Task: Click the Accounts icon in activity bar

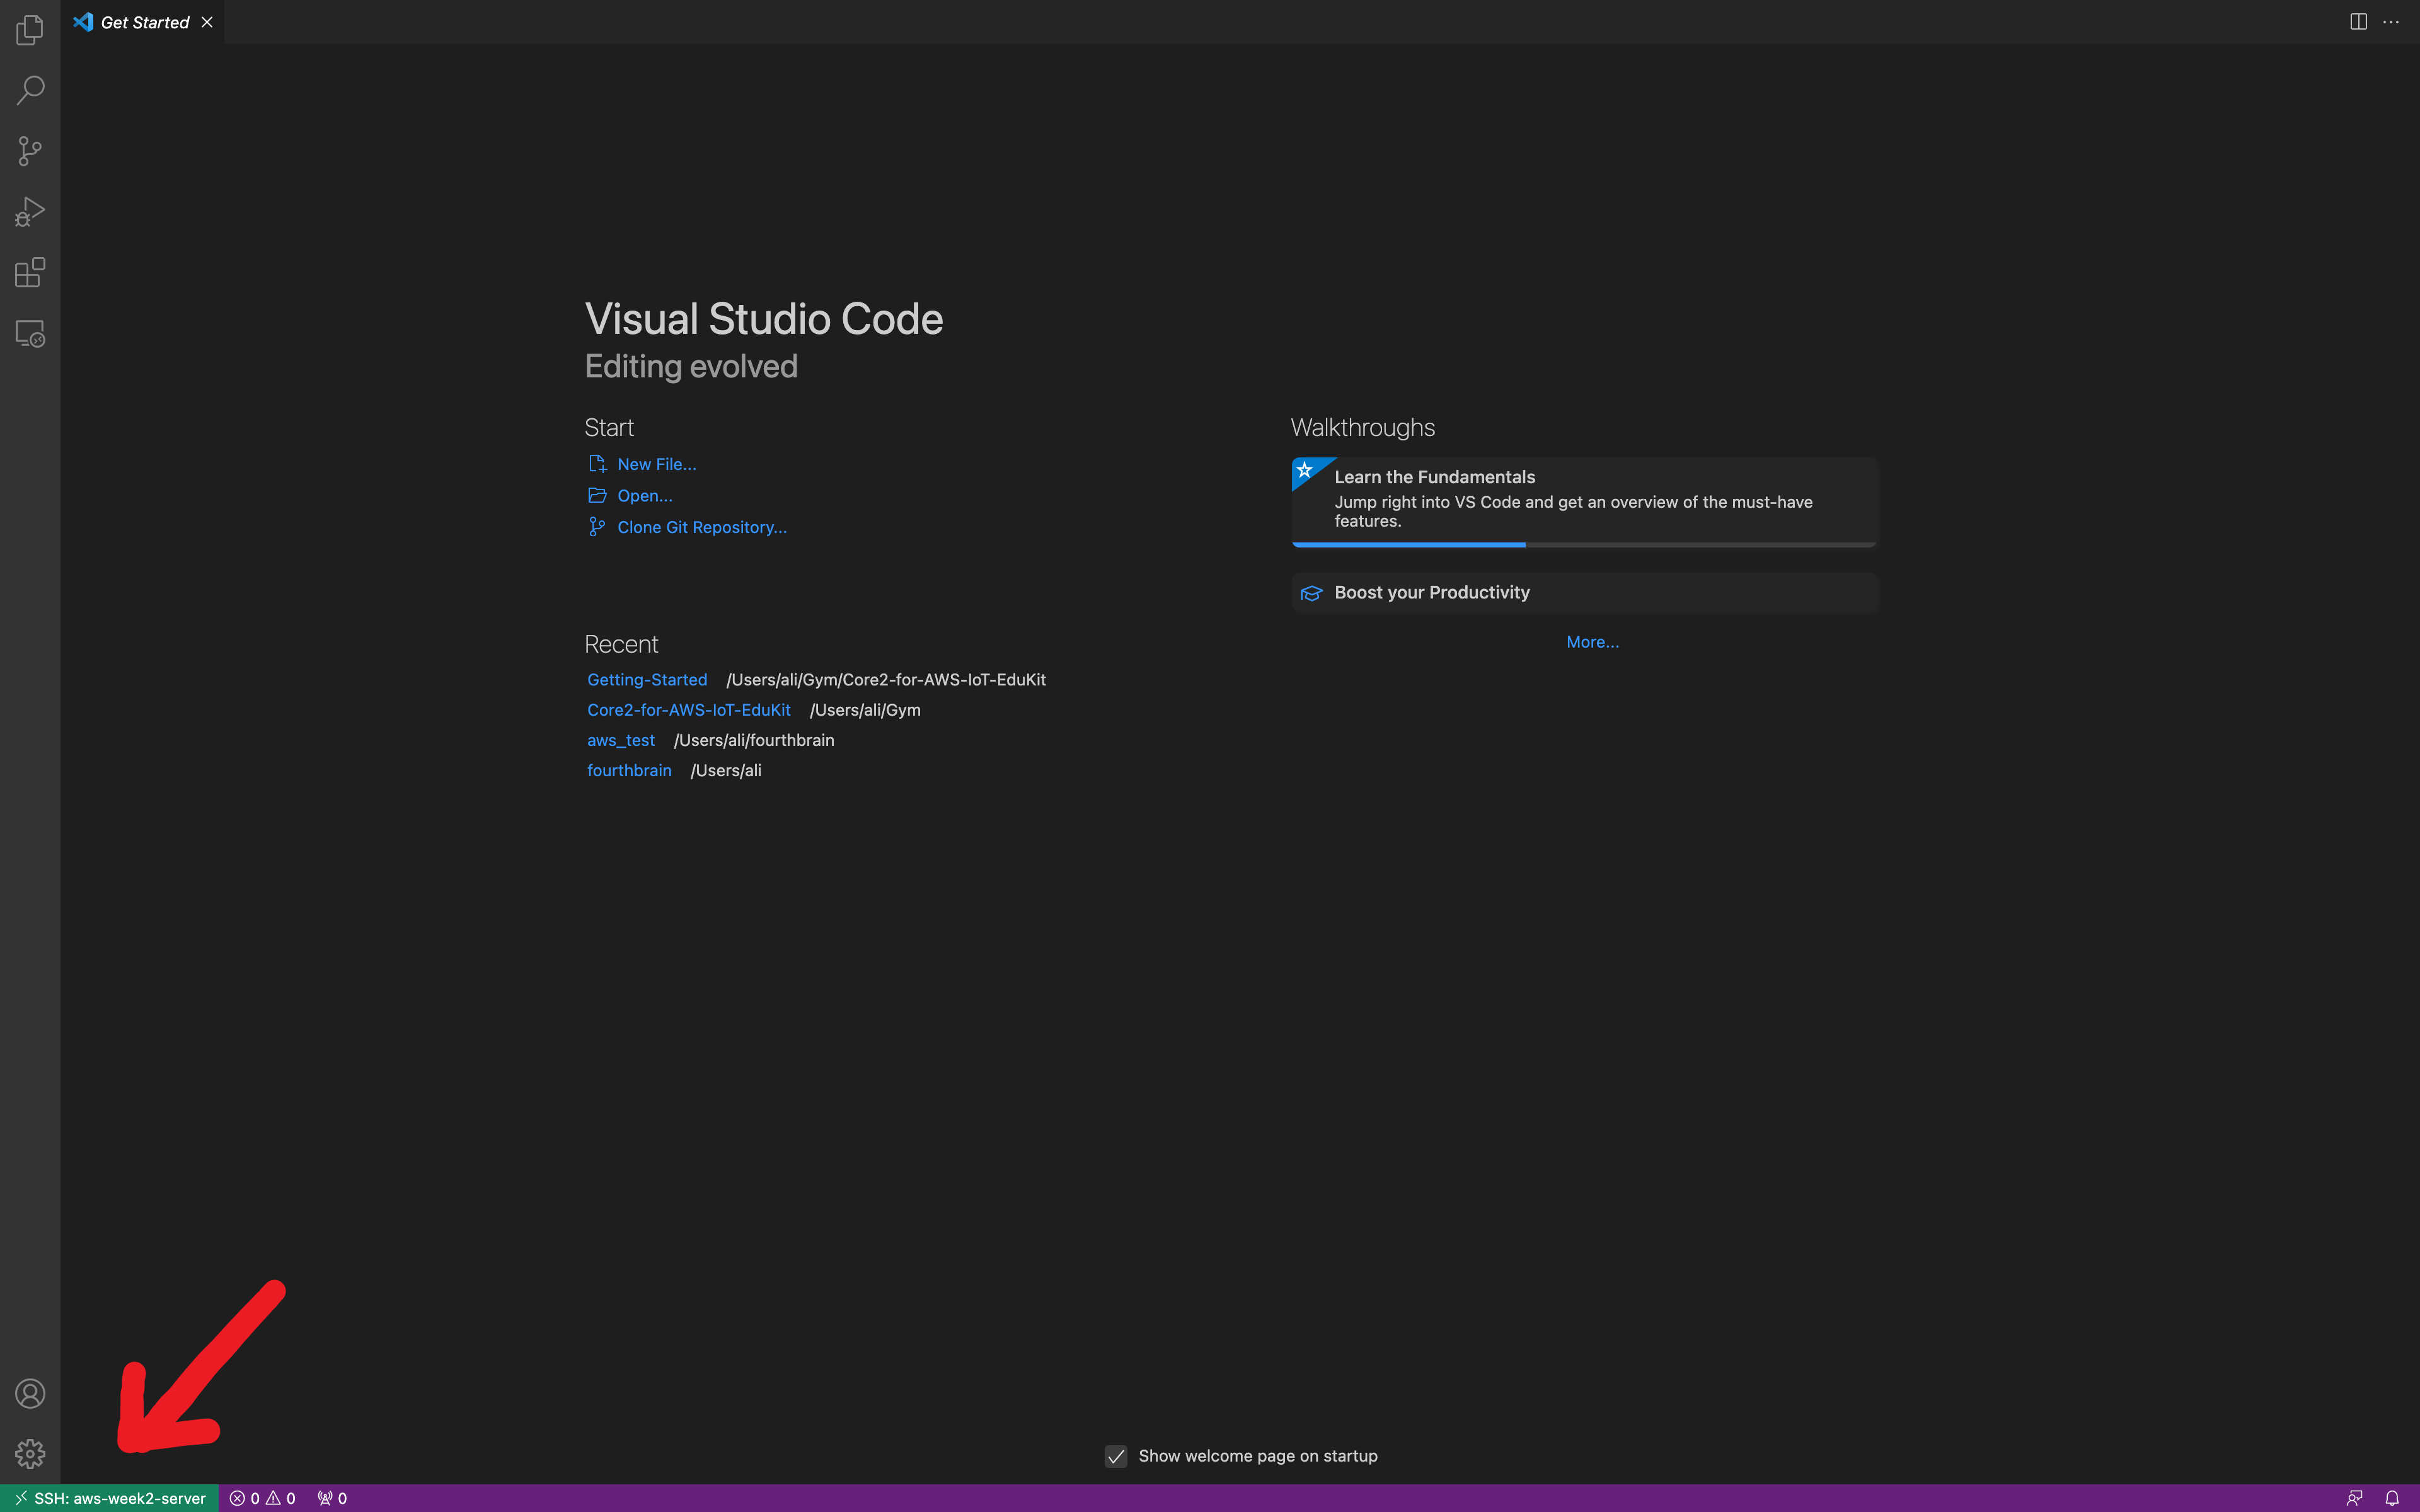Action: (30, 1393)
